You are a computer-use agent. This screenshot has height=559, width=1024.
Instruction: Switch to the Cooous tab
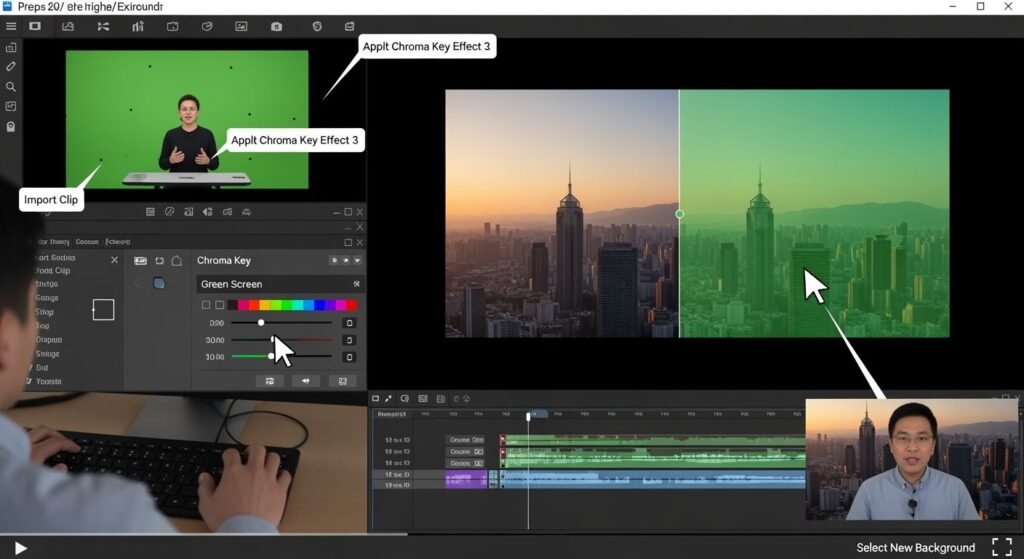[x=87, y=242]
